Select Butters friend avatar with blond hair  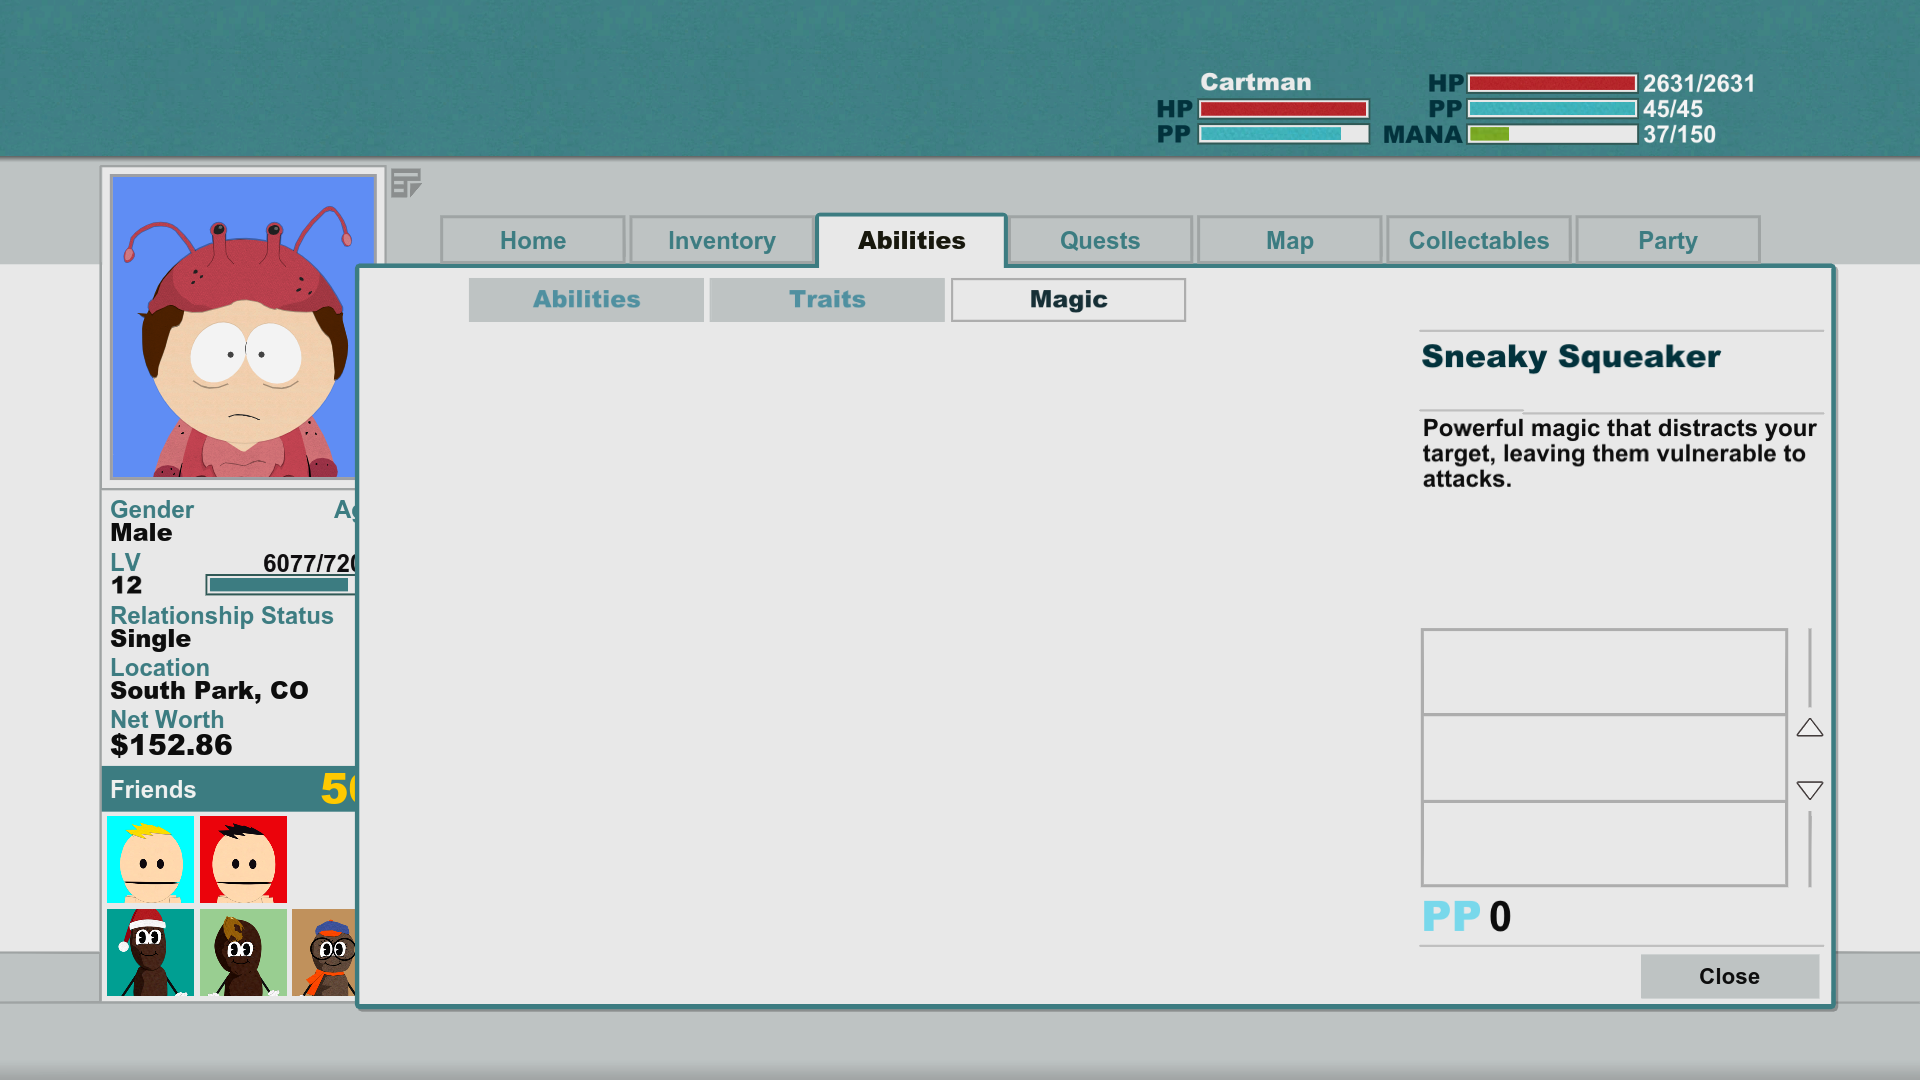pyautogui.click(x=151, y=859)
